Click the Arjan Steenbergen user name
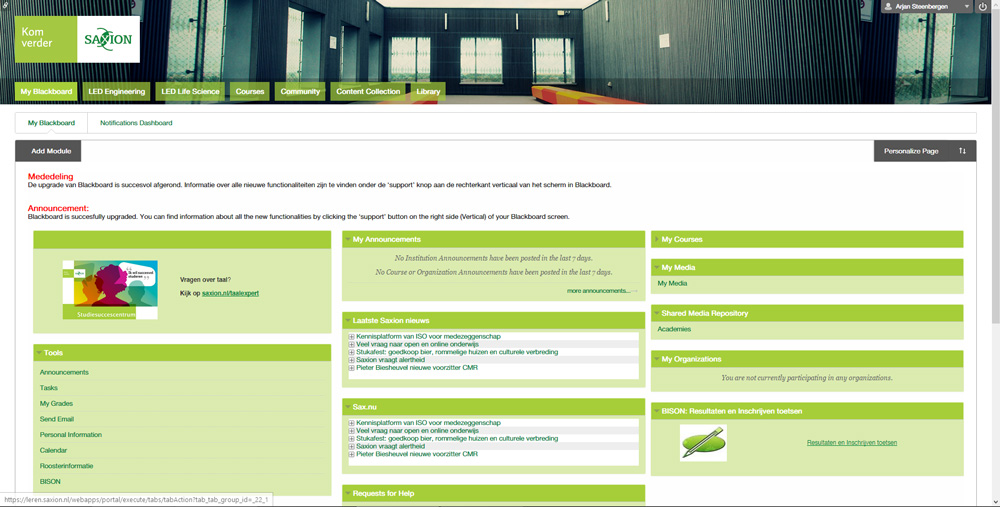The image size is (1000, 507). point(922,6)
